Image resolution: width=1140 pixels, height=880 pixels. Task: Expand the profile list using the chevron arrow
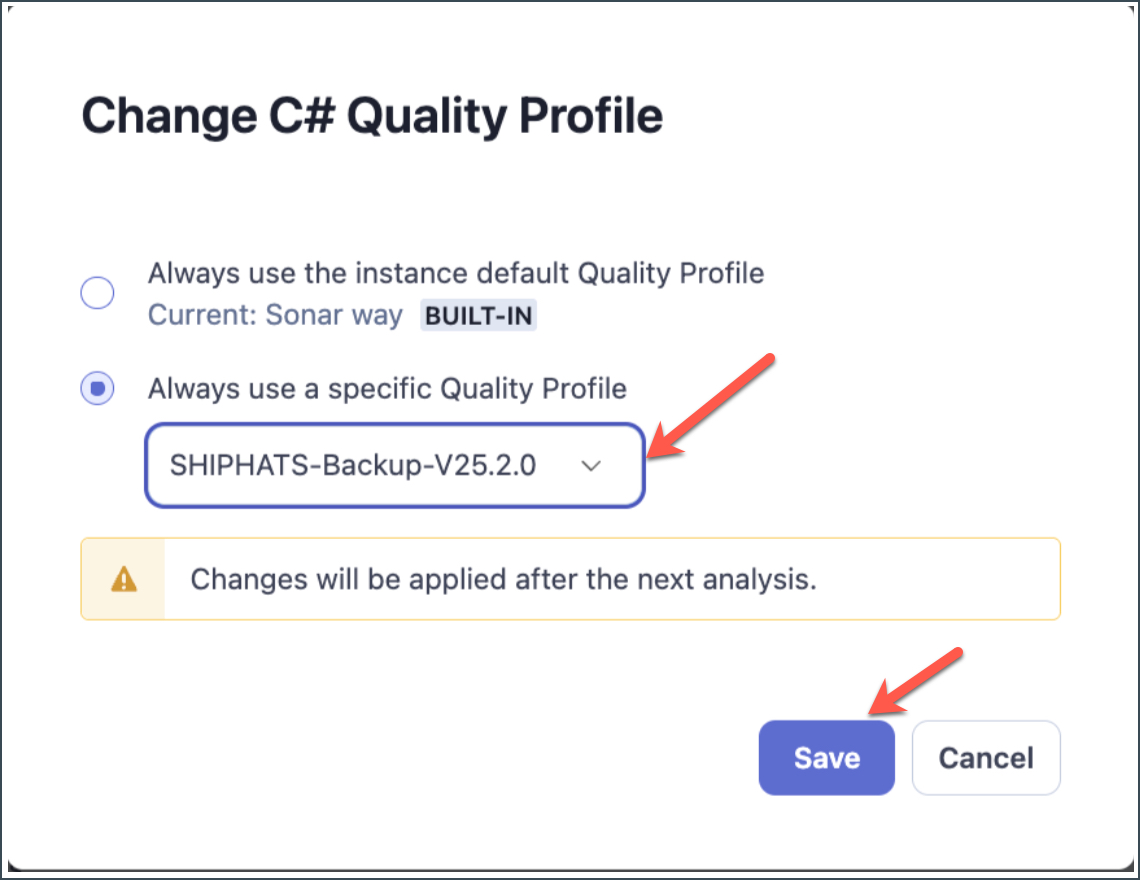[592, 466]
